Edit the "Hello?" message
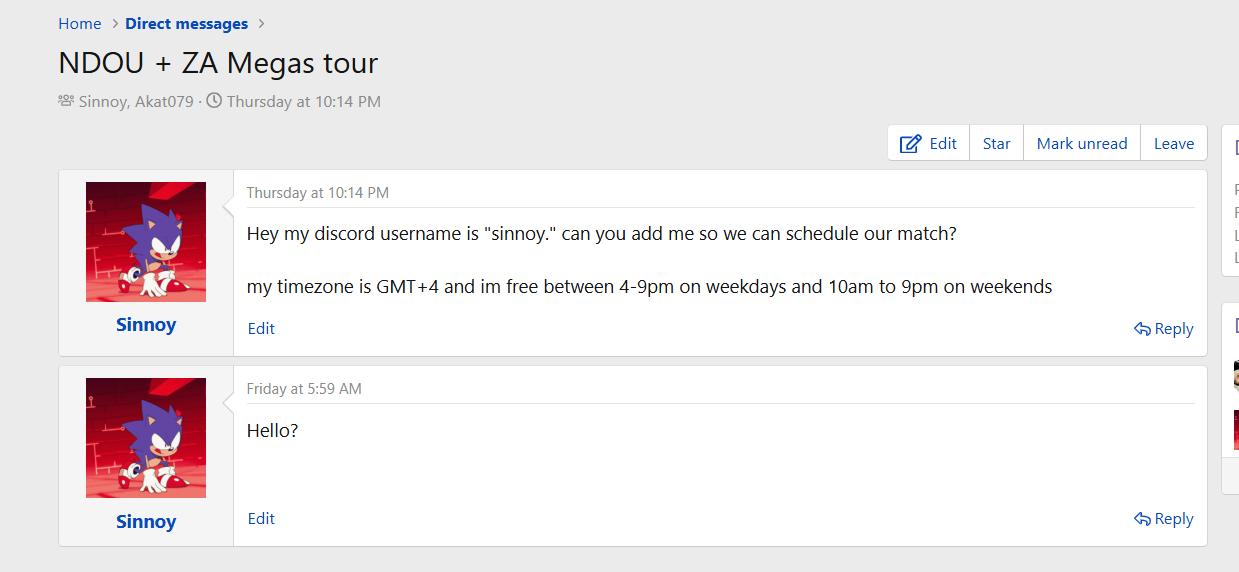 (261, 518)
